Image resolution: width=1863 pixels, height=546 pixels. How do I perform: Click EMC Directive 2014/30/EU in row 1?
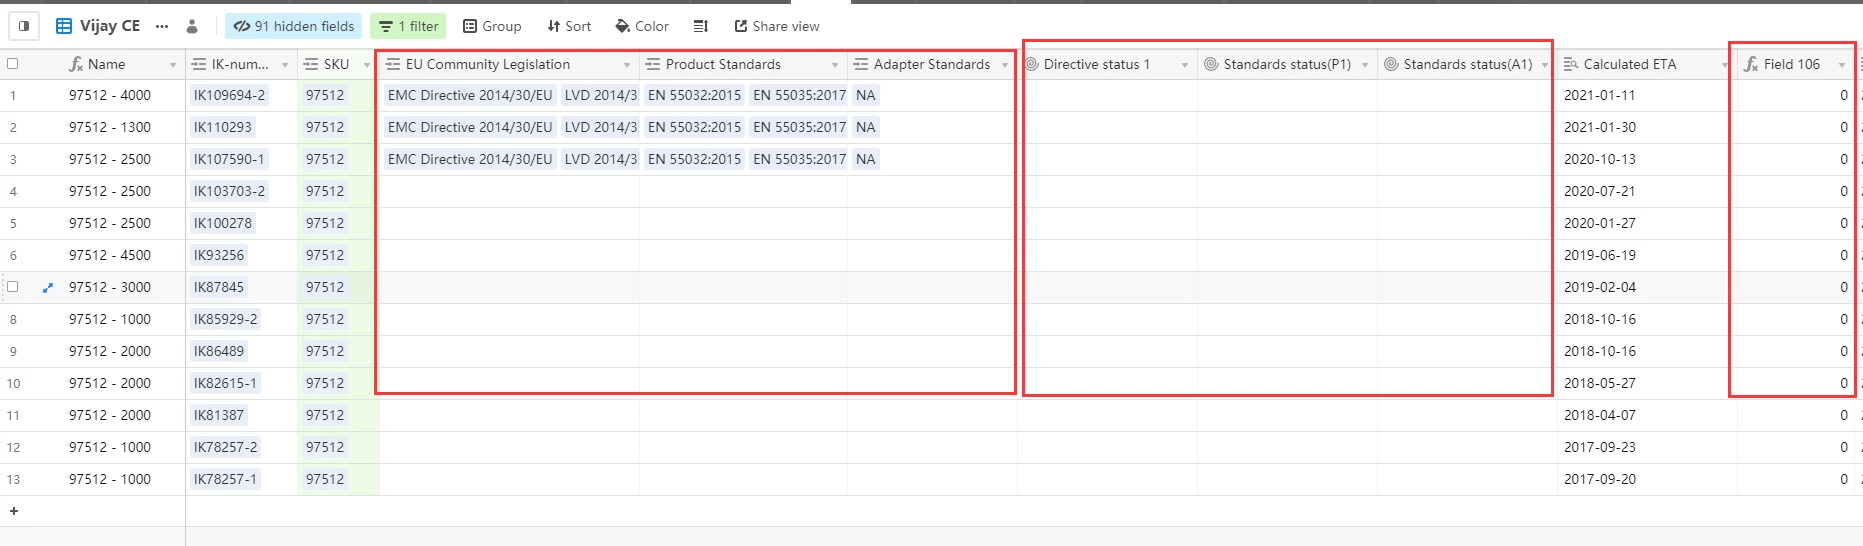coord(470,95)
